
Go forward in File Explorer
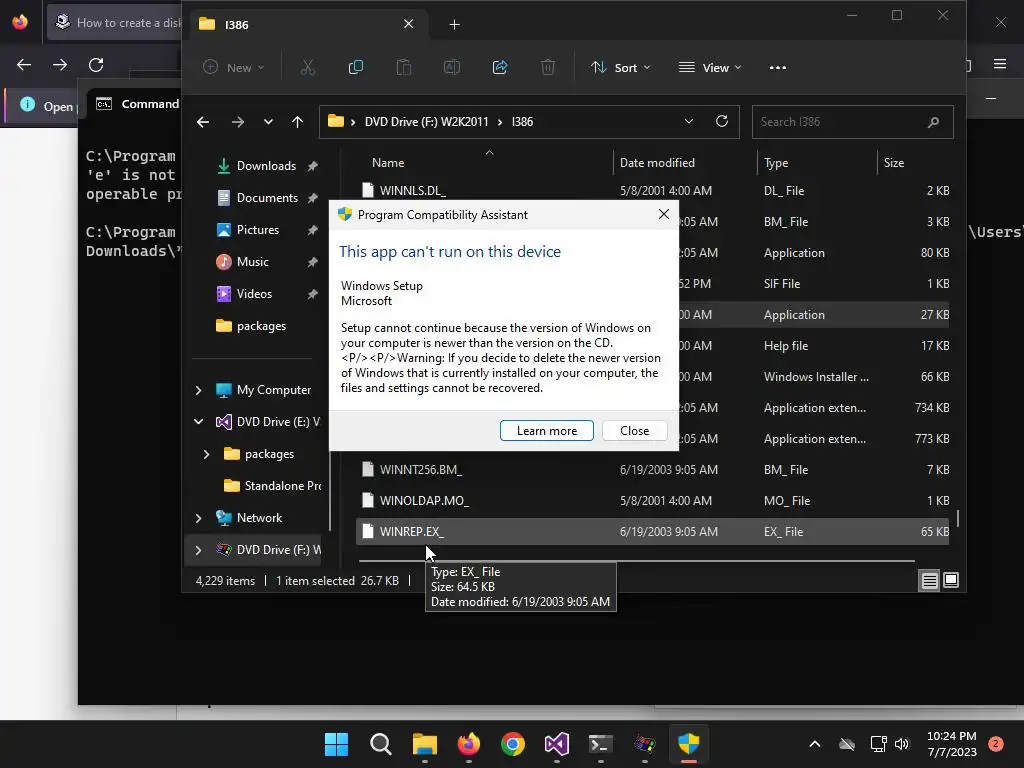pos(238,122)
